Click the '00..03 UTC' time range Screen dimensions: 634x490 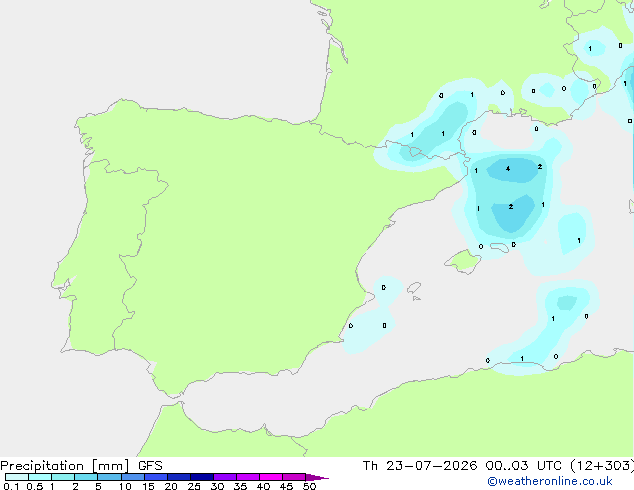[x=524, y=466]
